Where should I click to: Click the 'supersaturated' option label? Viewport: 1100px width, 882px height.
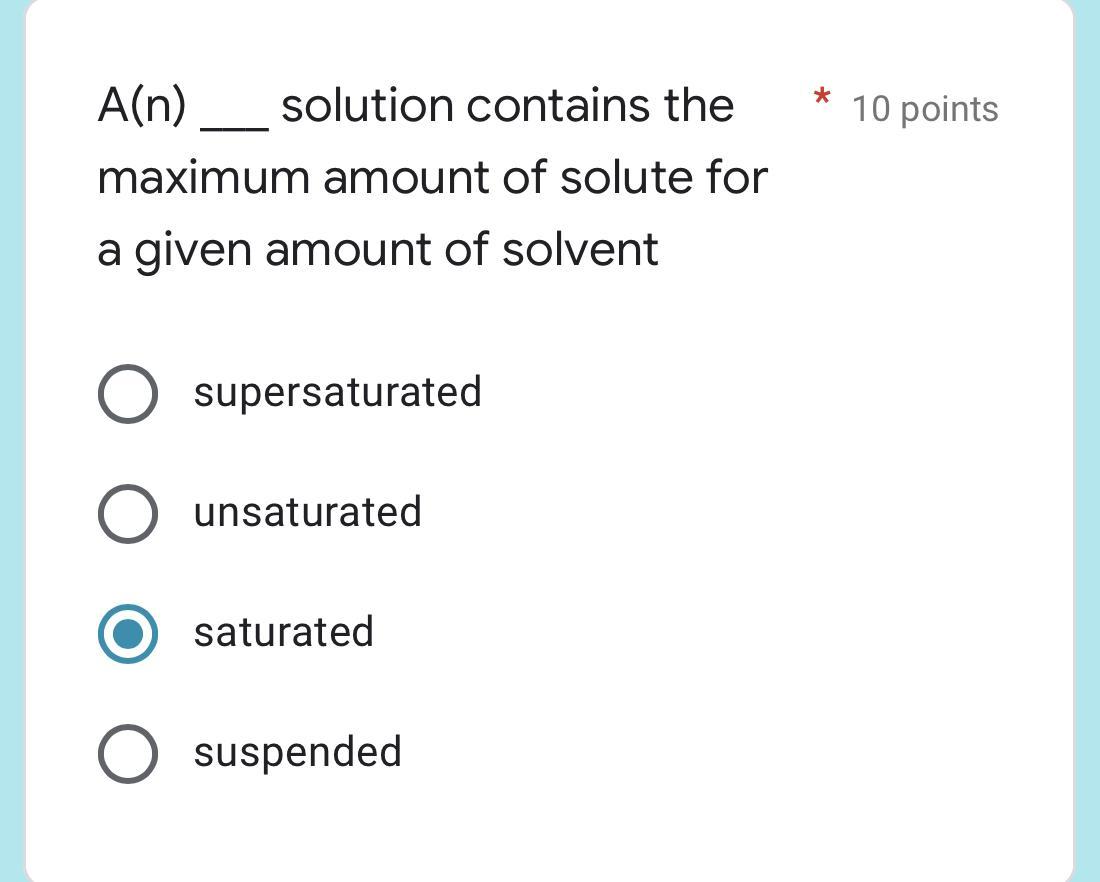click(337, 392)
